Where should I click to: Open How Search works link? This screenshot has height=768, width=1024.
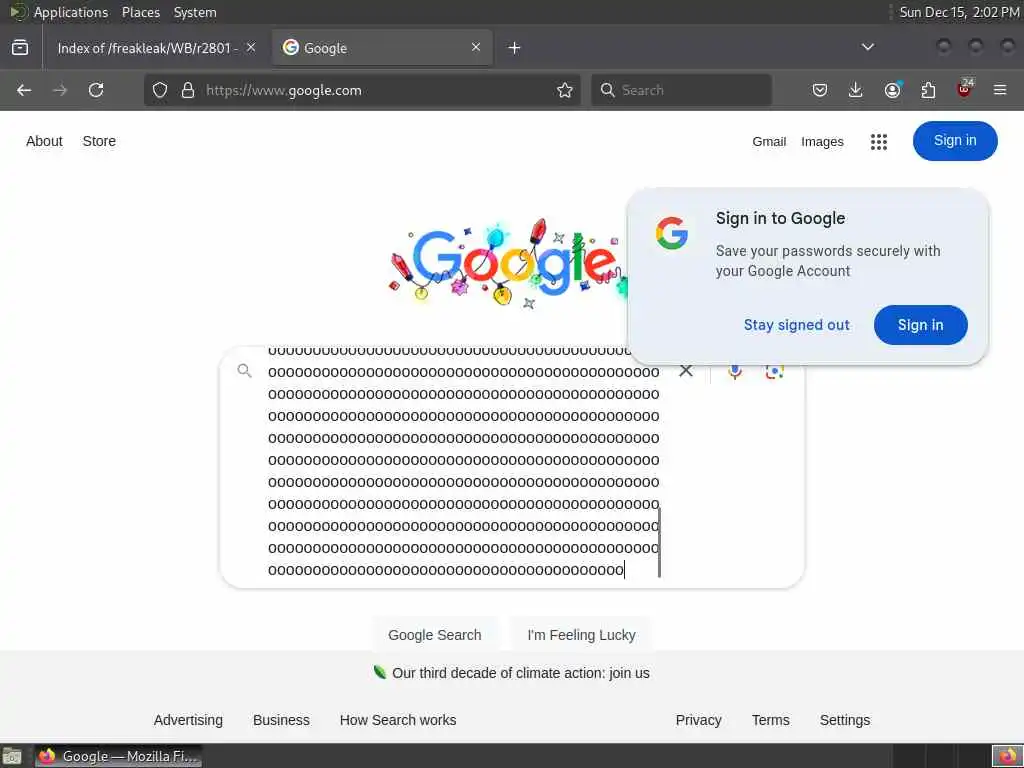click(x=398, y=720)
